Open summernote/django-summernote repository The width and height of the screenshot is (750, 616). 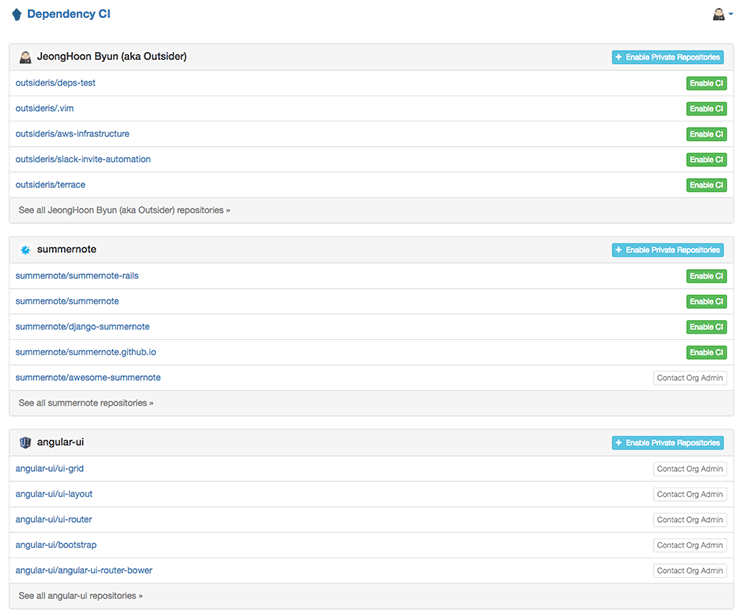coord(82,327)
